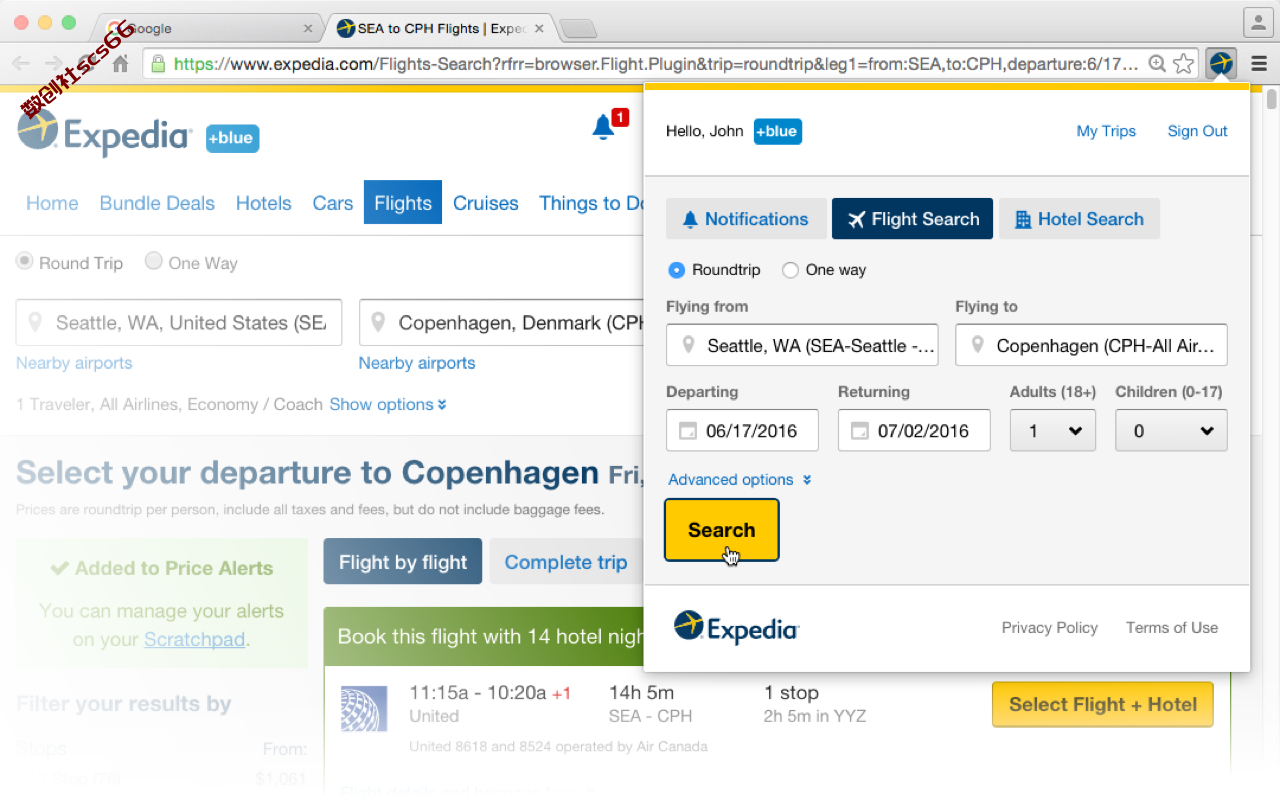
Task: Click Nearby airports under Seattle field
Action: 74,363
